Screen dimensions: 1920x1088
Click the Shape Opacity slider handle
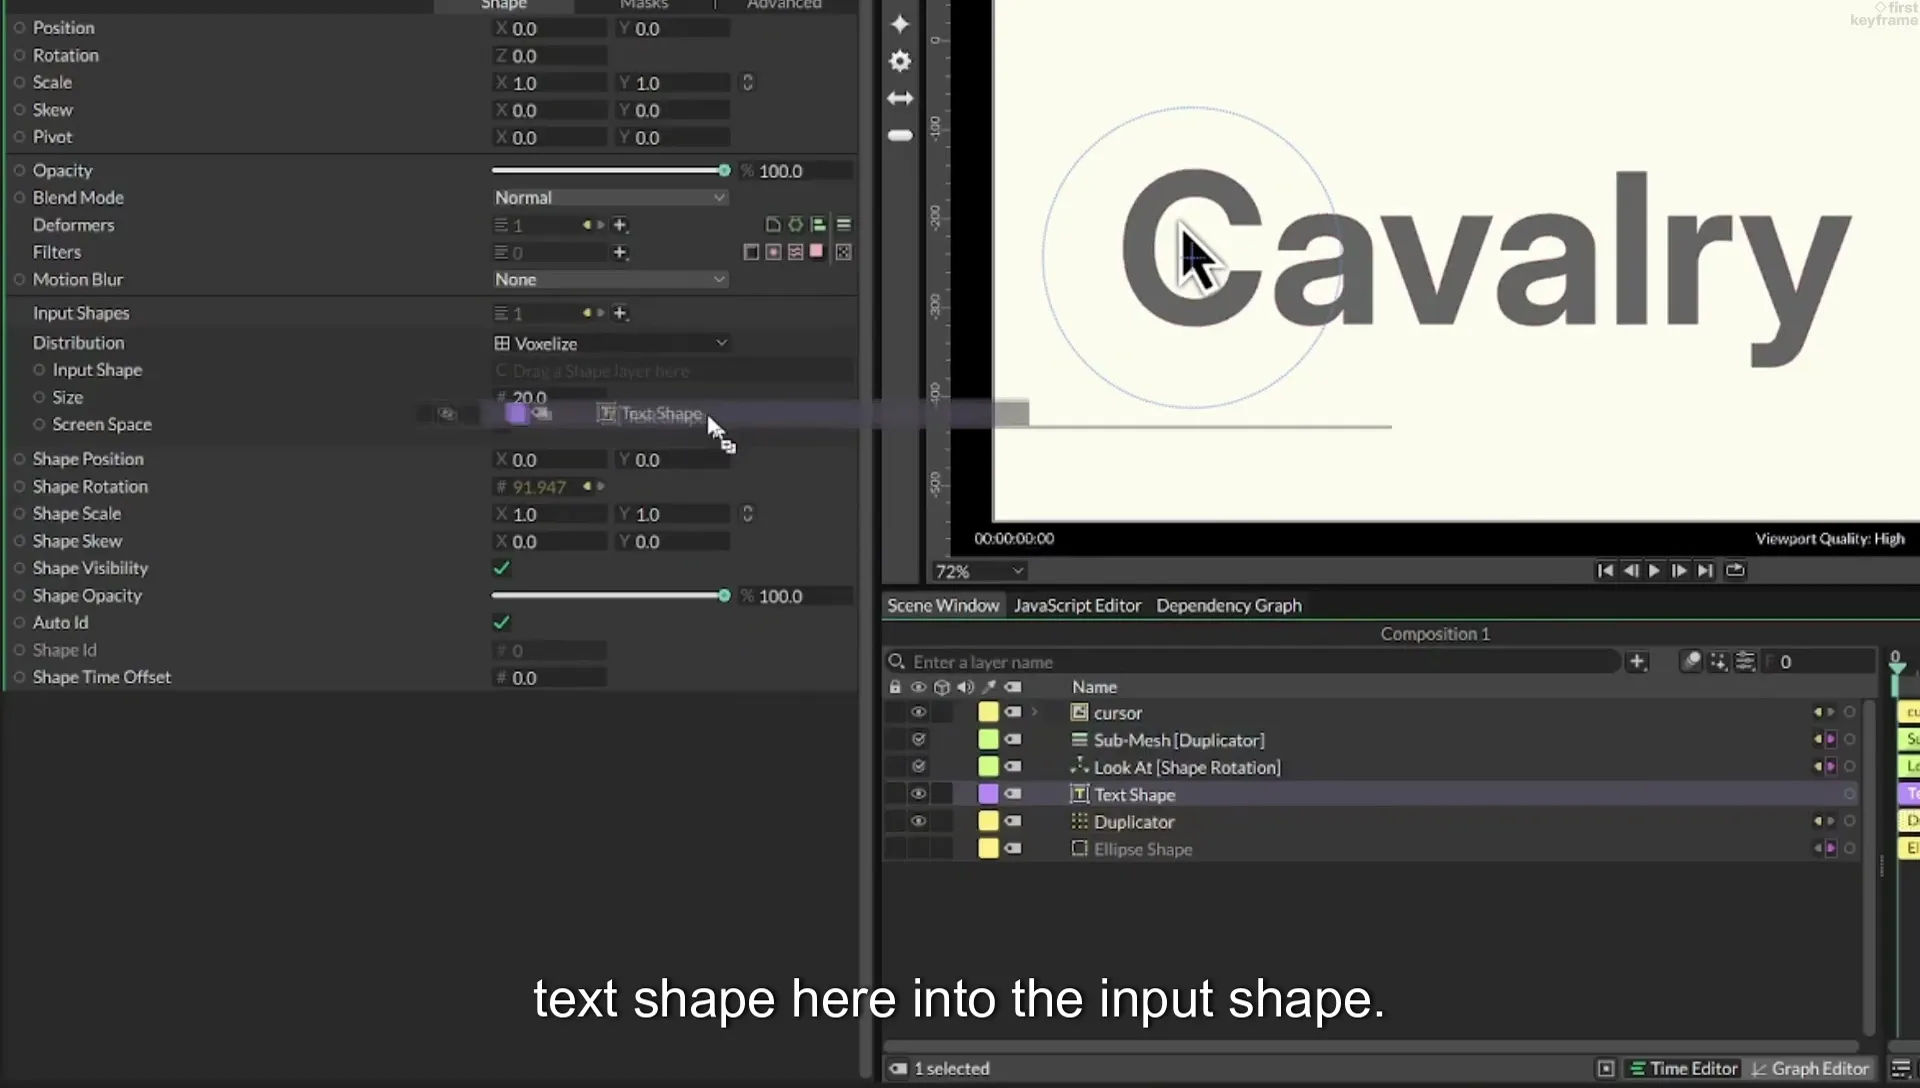coord(724,596)
